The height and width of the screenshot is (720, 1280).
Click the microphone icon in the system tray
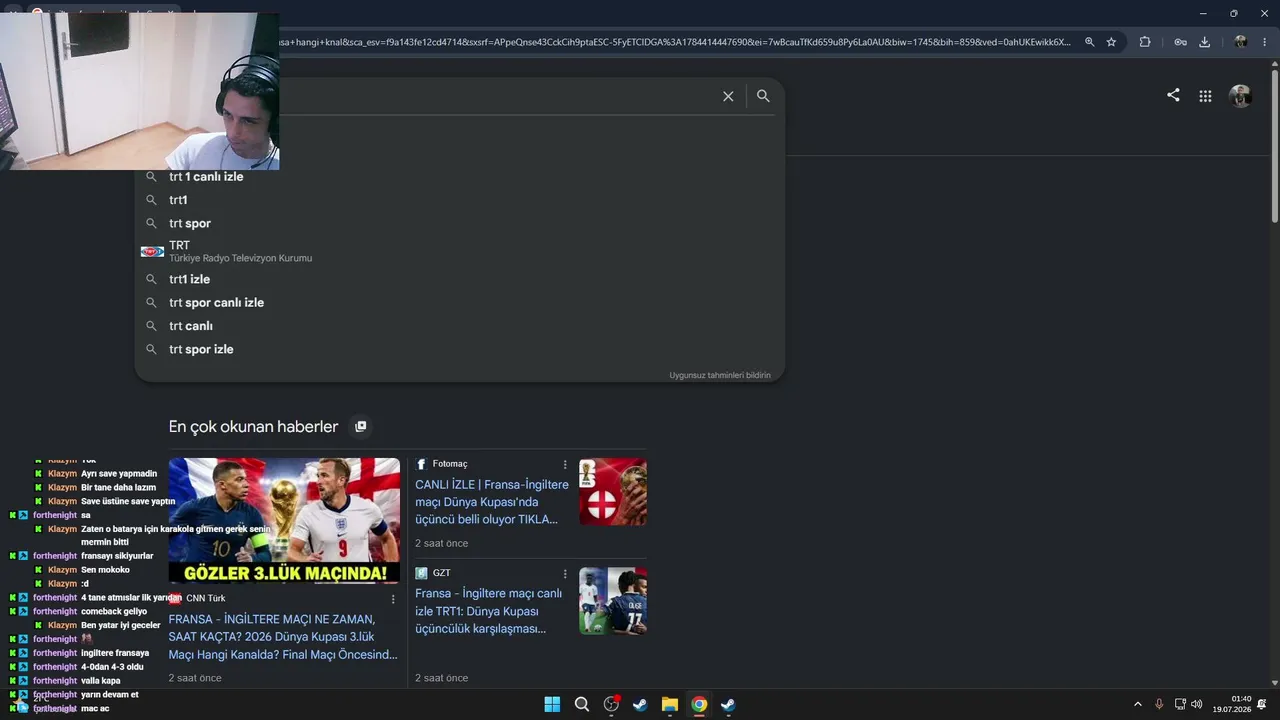point(1159,704)
